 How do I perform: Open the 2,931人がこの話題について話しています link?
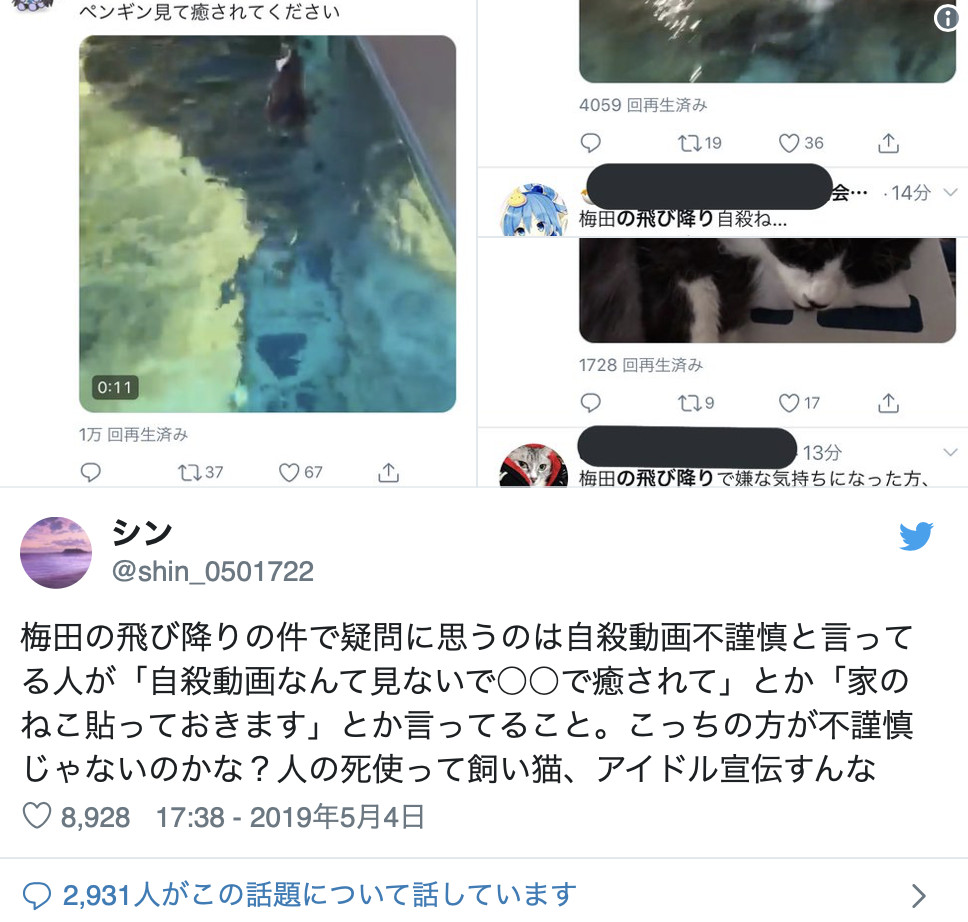point(300,895)
